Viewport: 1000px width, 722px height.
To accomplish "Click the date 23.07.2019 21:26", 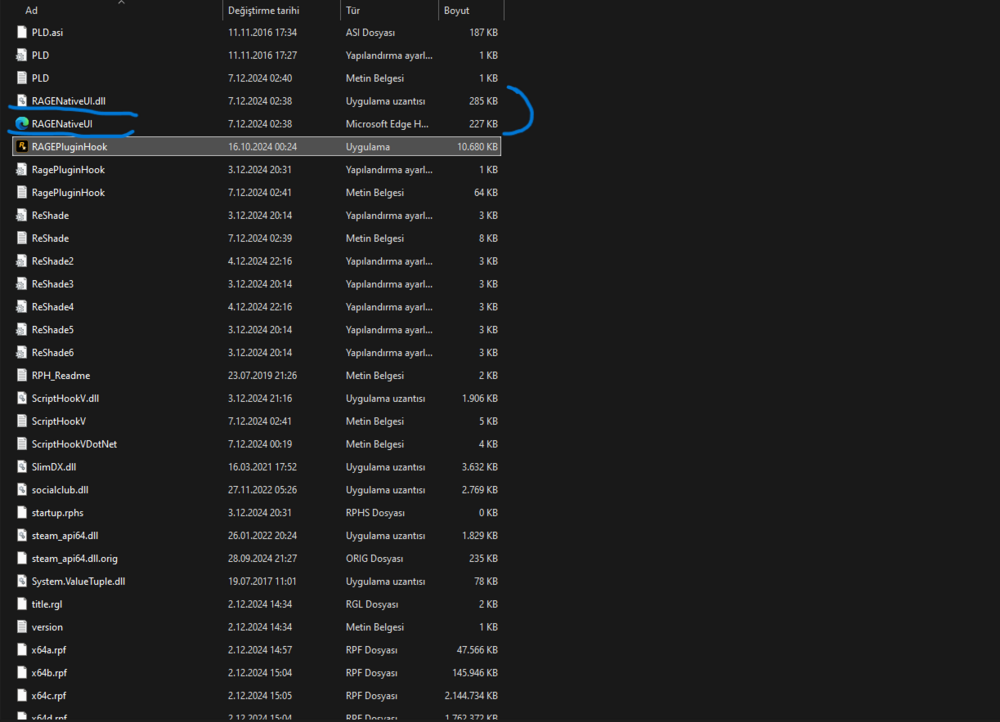I will (x=262, y=375).
